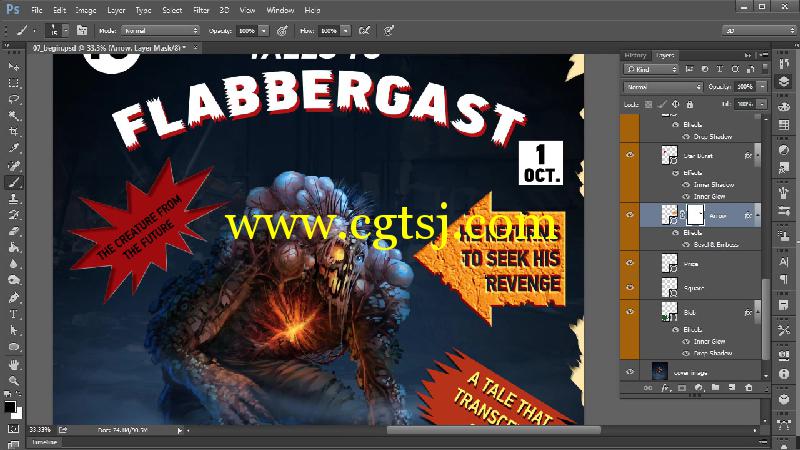
Task: Open the Window menu
Action: (280, 10)
